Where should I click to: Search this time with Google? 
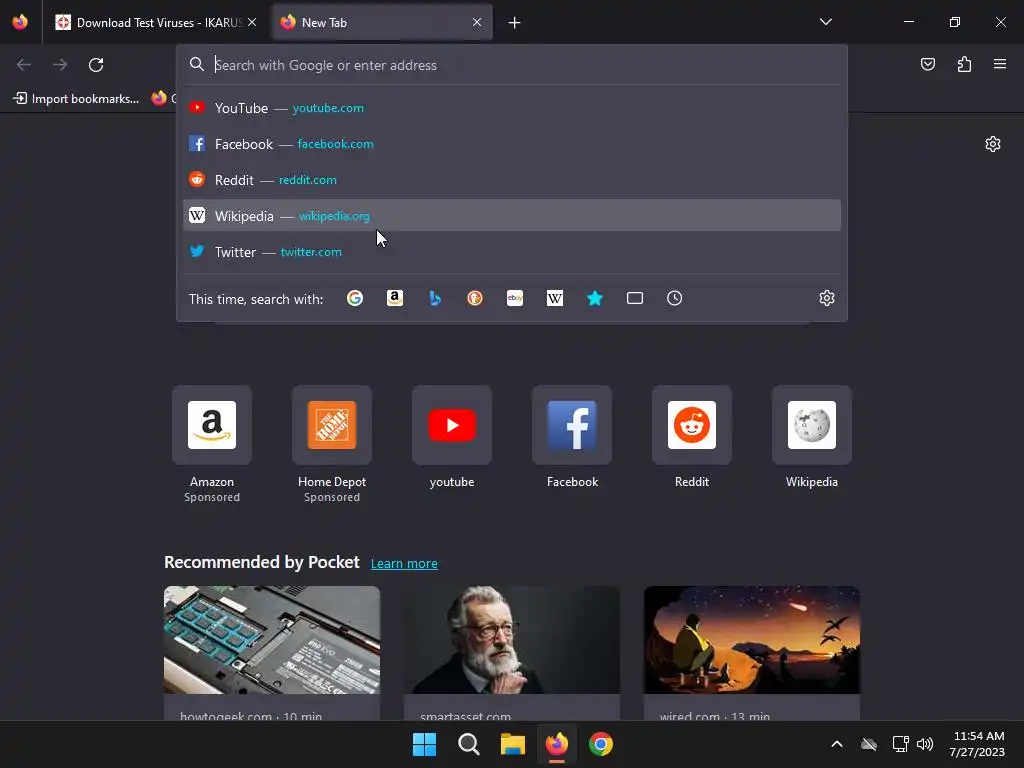[355, 298]
